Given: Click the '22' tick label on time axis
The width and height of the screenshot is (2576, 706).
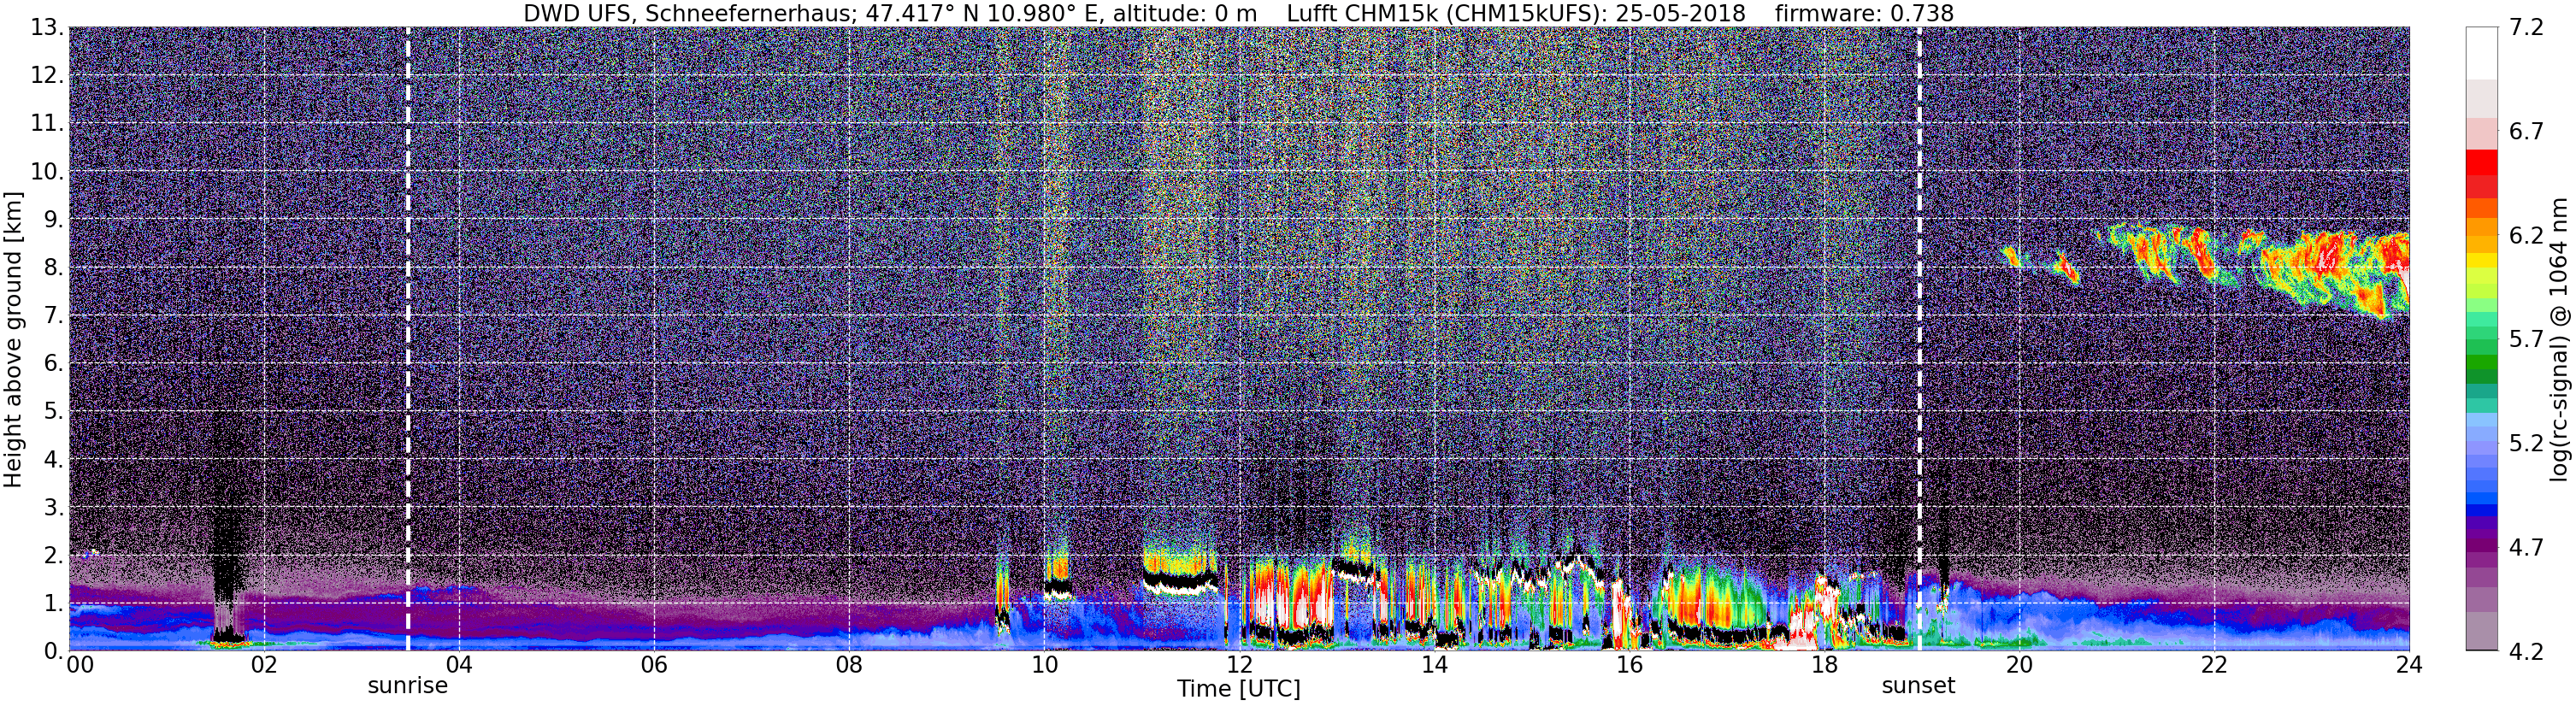Looking at the screenshot, I should (x=2214, y=665).
